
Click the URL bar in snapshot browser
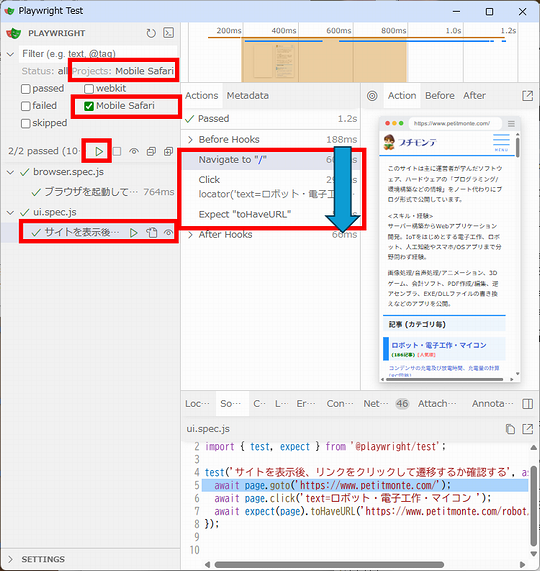point(455,124)
